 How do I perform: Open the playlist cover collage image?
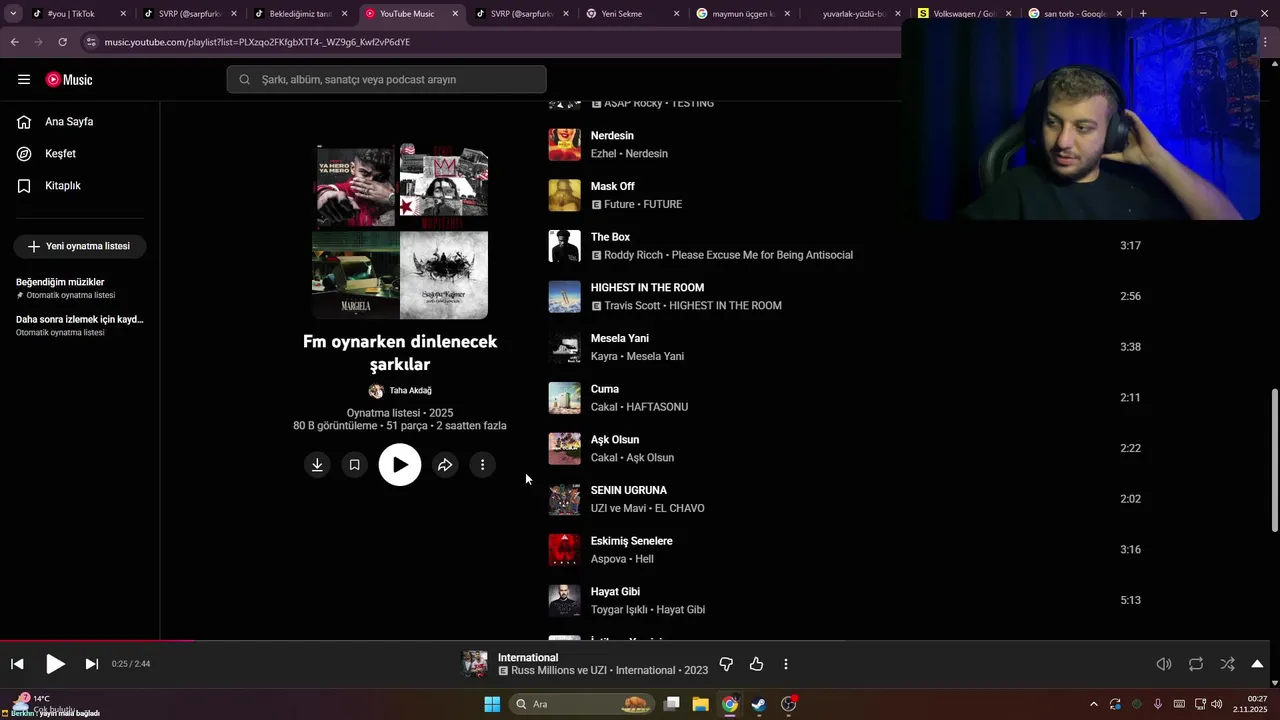[400, 232]
